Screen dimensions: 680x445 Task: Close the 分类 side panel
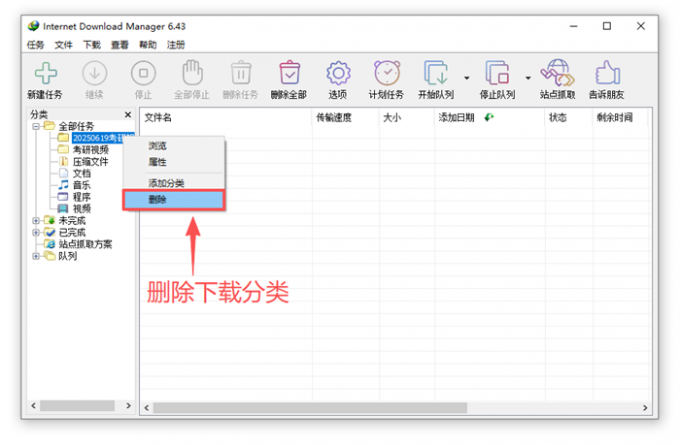coord(128,115)
